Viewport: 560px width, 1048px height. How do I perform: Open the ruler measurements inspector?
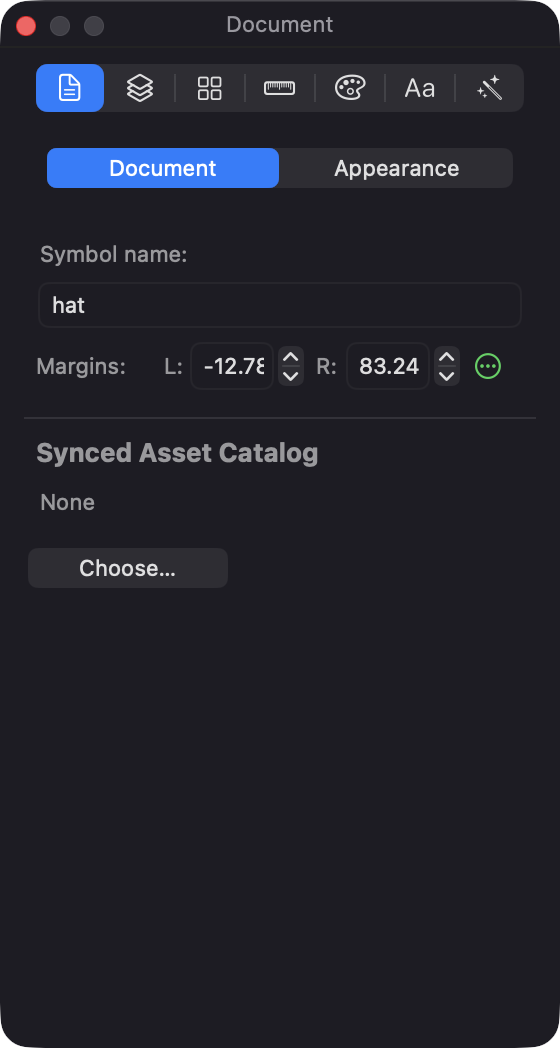point(279,88)
